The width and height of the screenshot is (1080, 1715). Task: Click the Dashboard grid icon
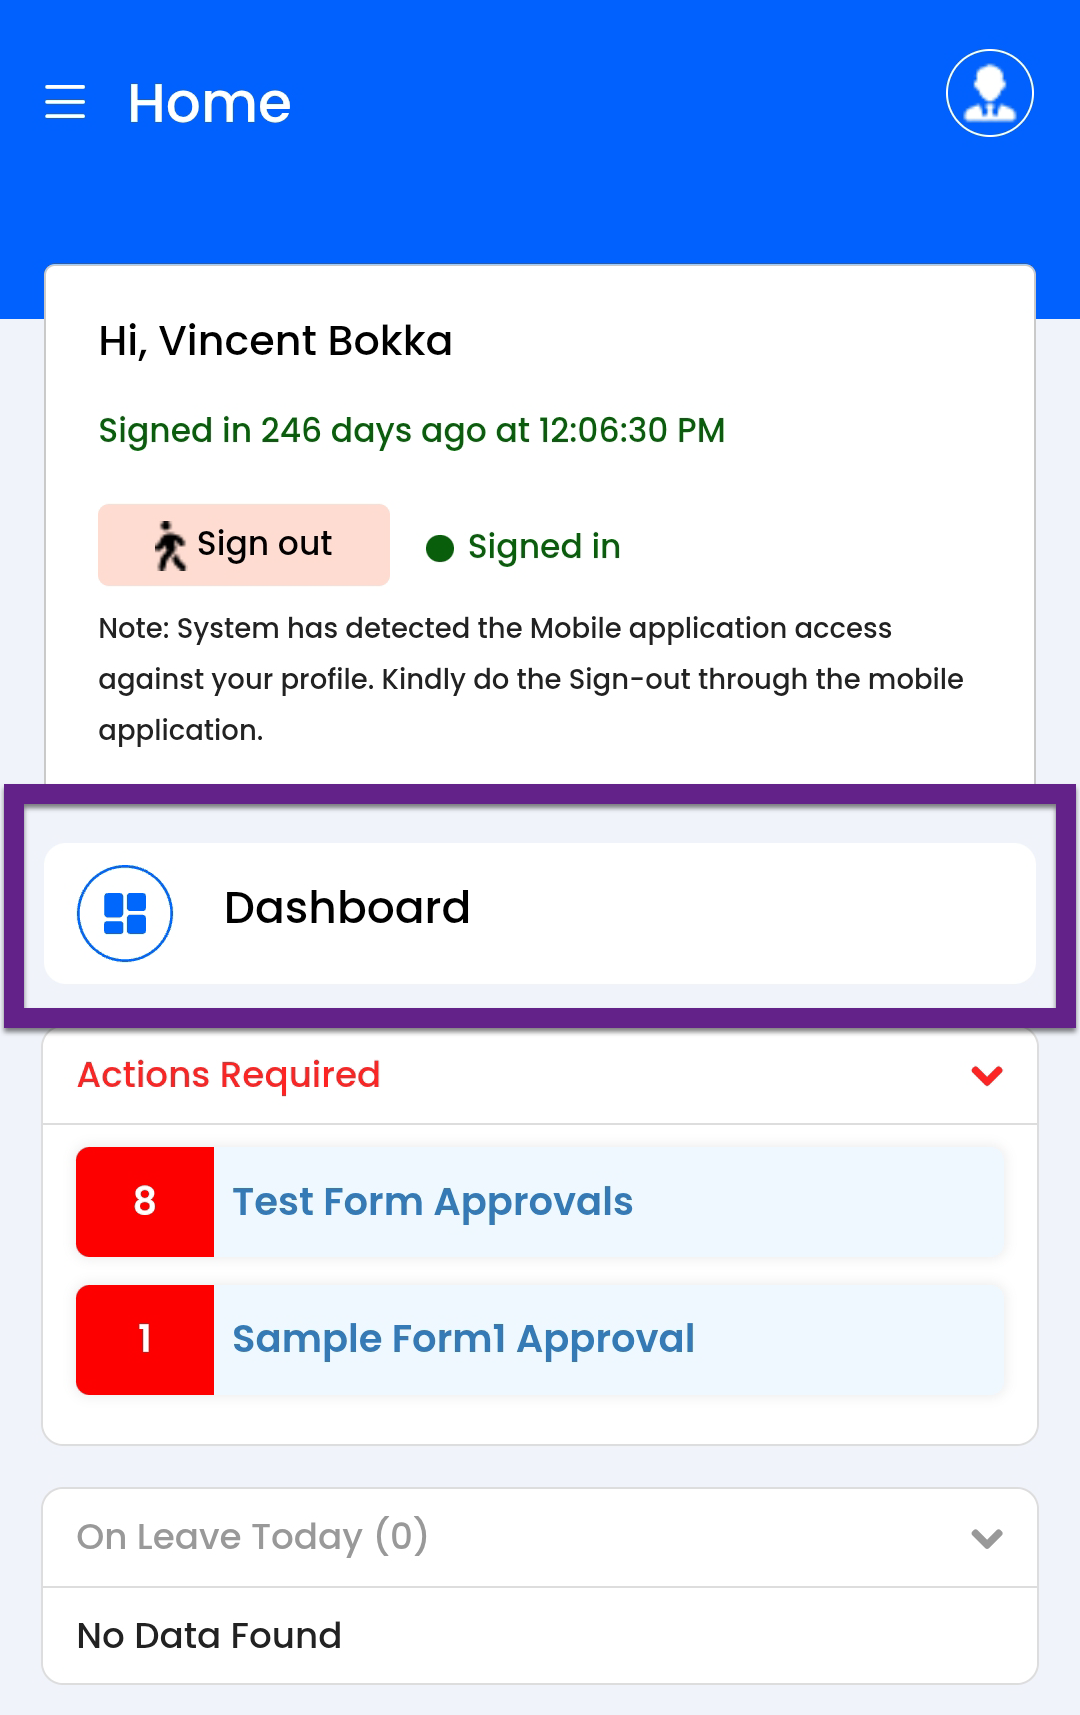(x=125, y=913)
